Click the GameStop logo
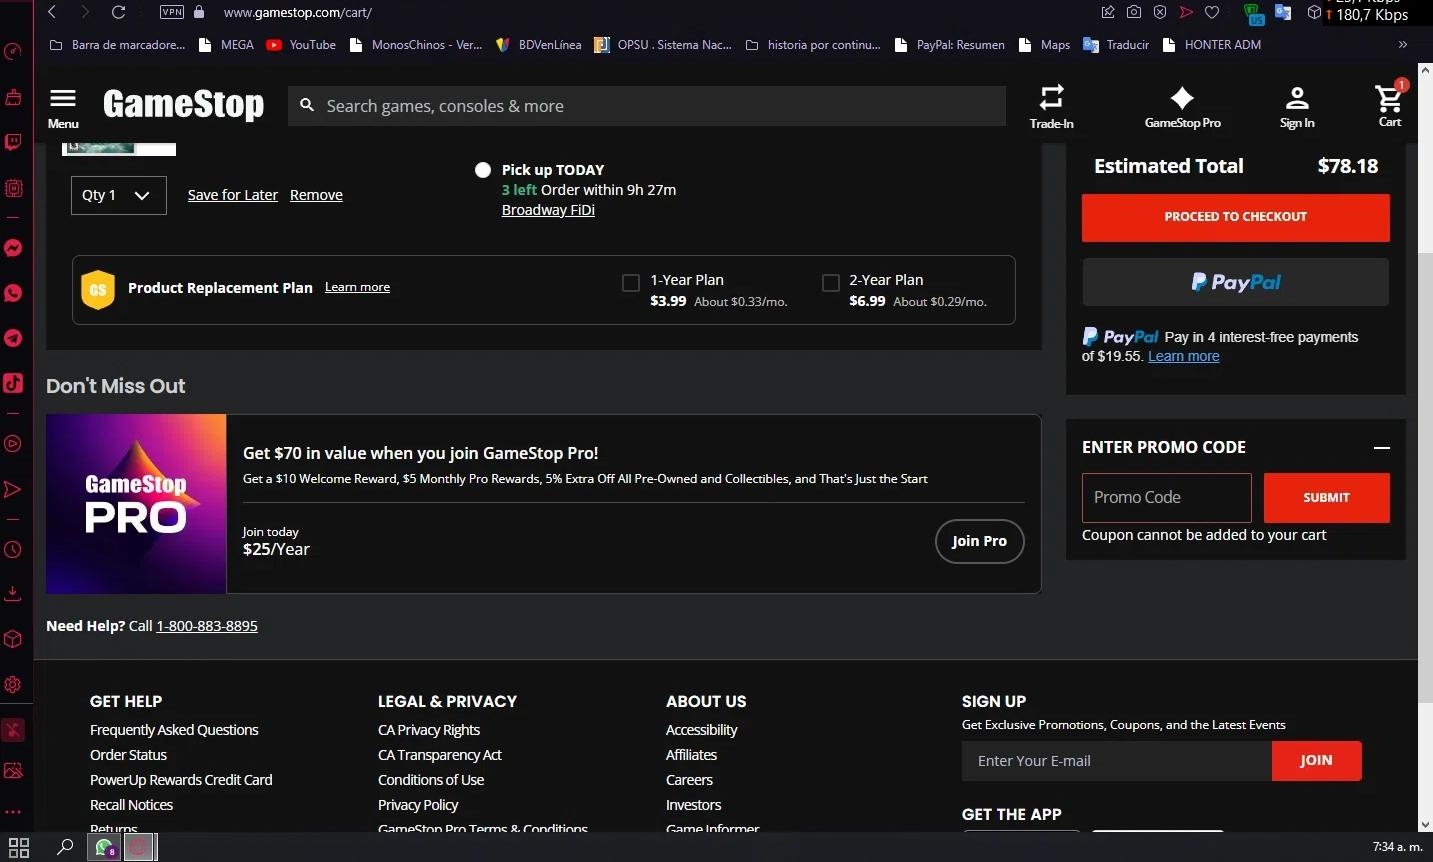 (183, 104)
